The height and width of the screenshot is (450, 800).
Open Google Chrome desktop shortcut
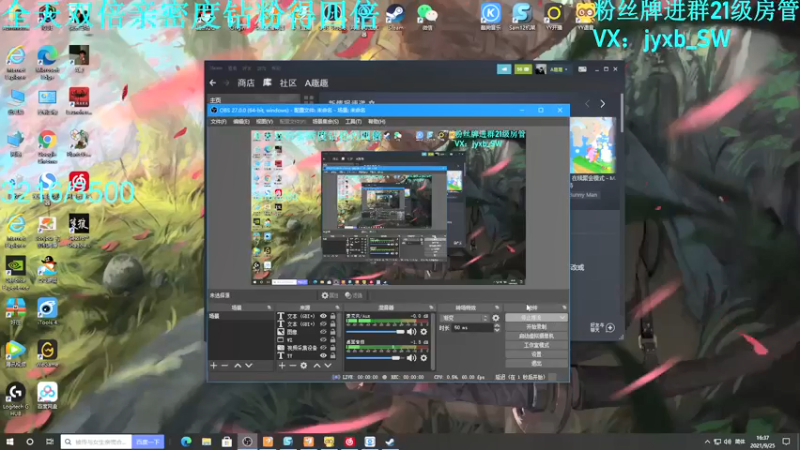click(x=47, y=145)
